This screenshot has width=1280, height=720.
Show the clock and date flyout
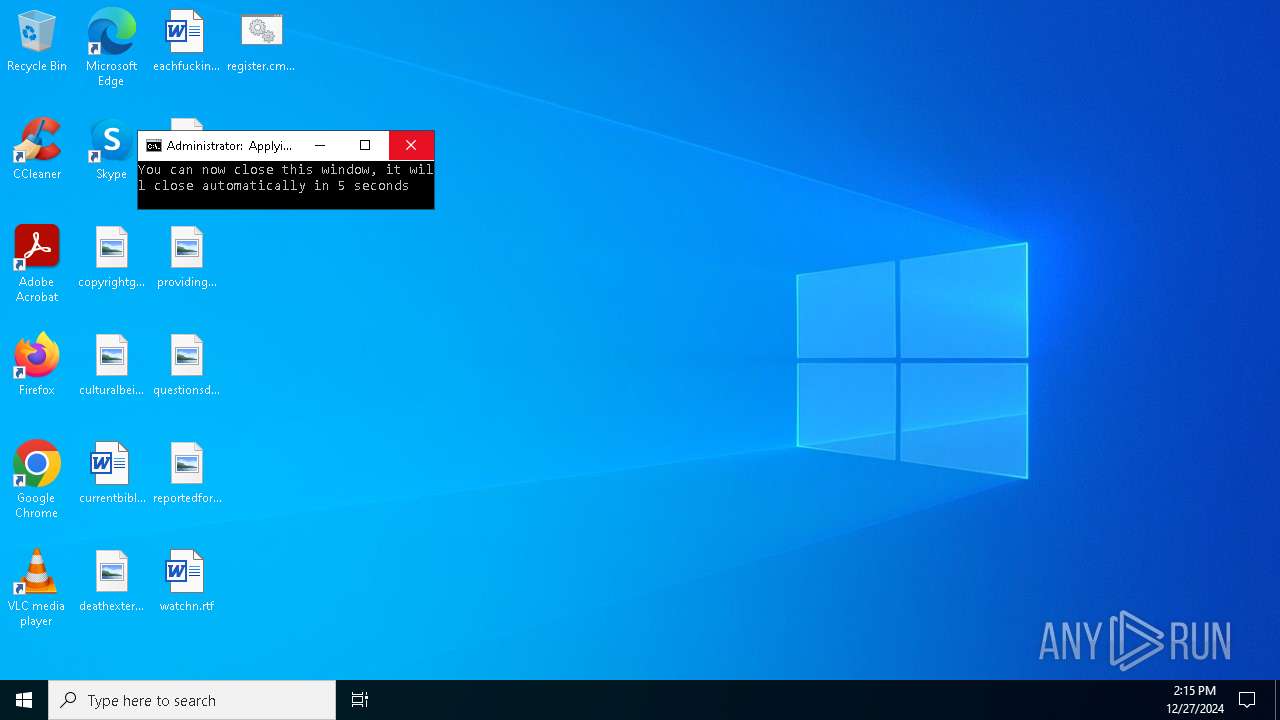coord(1195,700)
